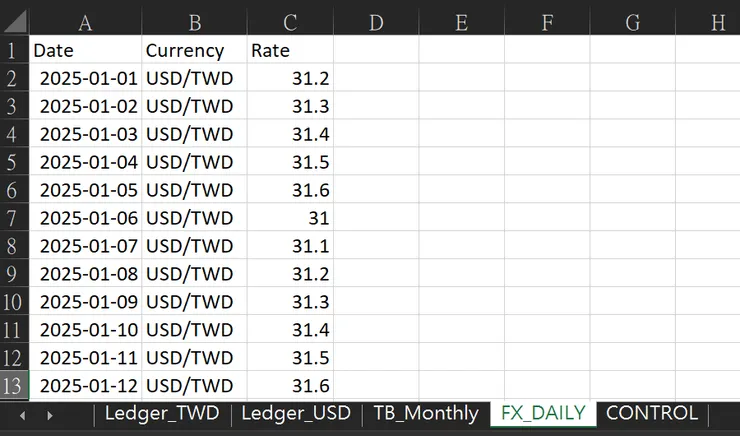This screenshot has width=740, height=436.
Task: Select cell with date 2025-01-07
Action: point(85,245)
